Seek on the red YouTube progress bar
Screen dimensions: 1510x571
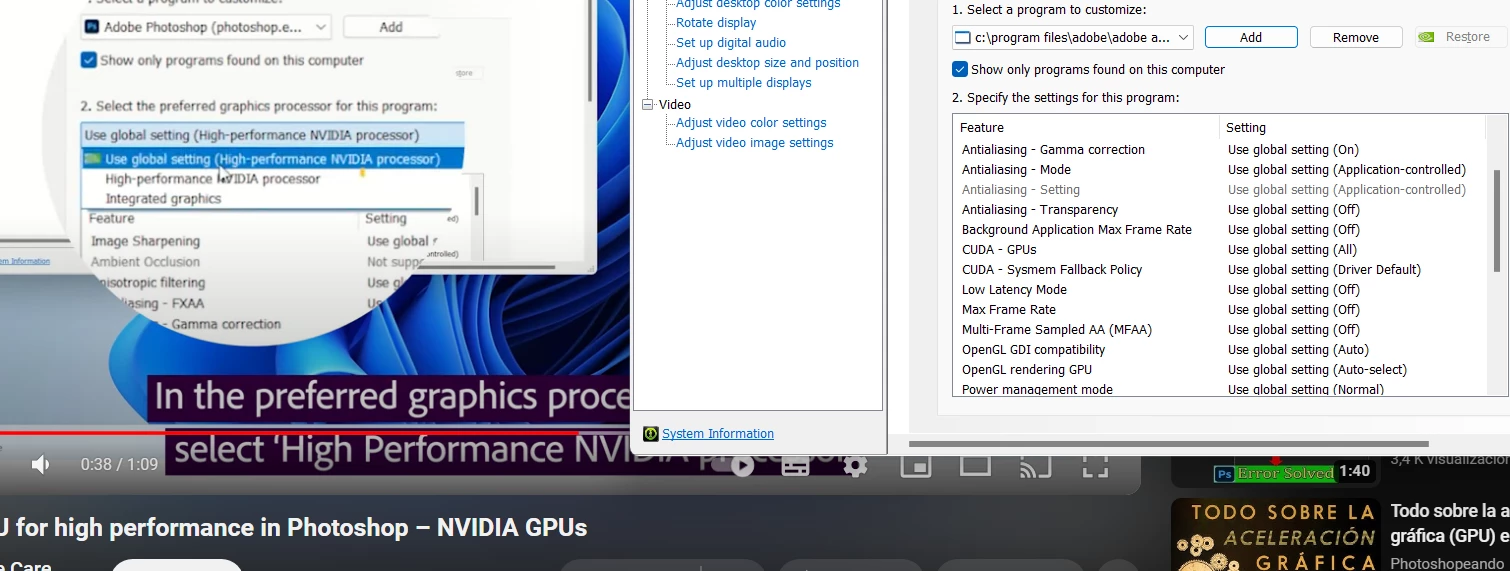coord(290,433)
